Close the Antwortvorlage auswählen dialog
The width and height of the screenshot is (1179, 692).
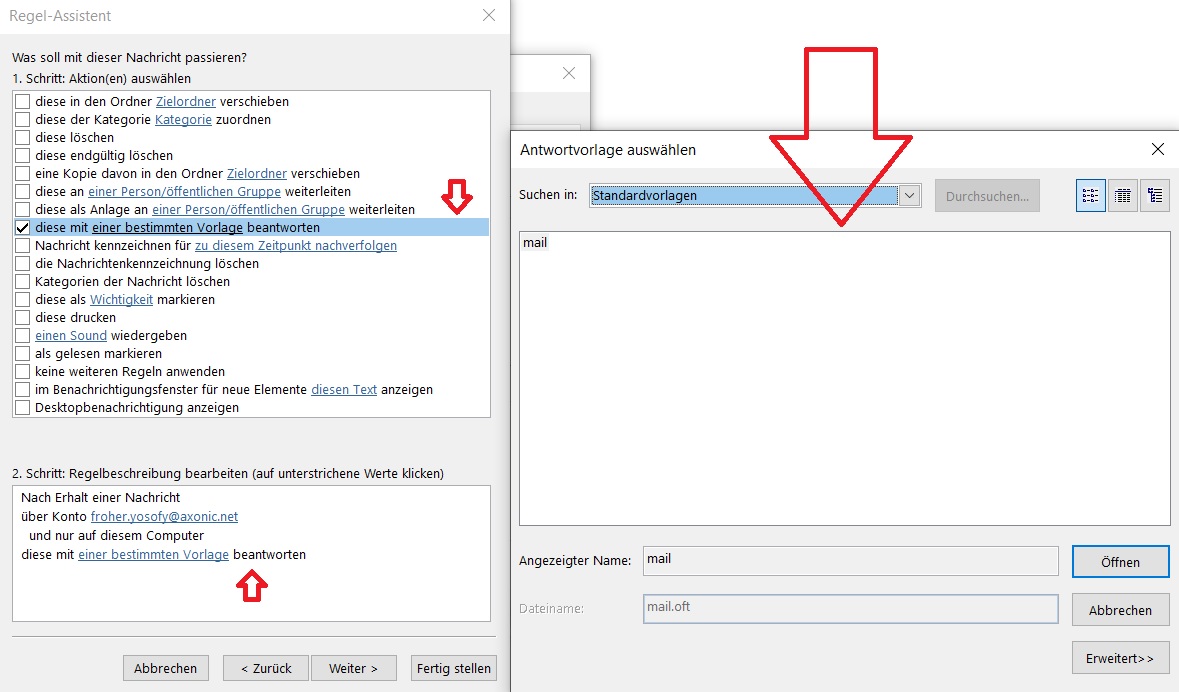[1158, 149]
